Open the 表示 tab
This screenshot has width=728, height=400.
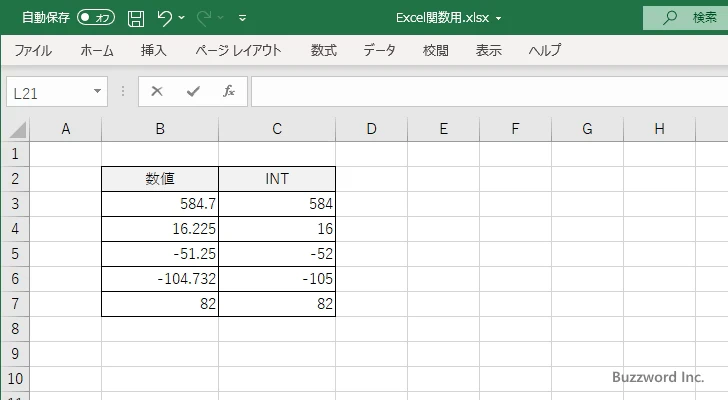pos(488,50)
